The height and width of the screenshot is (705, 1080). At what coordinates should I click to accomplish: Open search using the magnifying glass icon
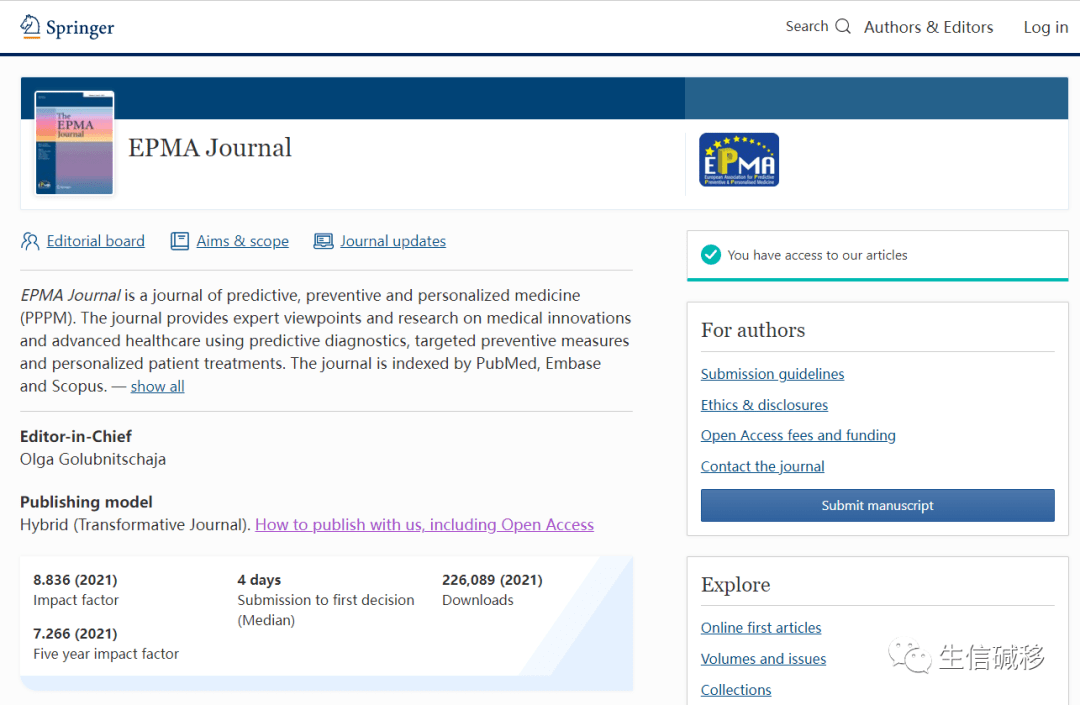pos(842,26)
